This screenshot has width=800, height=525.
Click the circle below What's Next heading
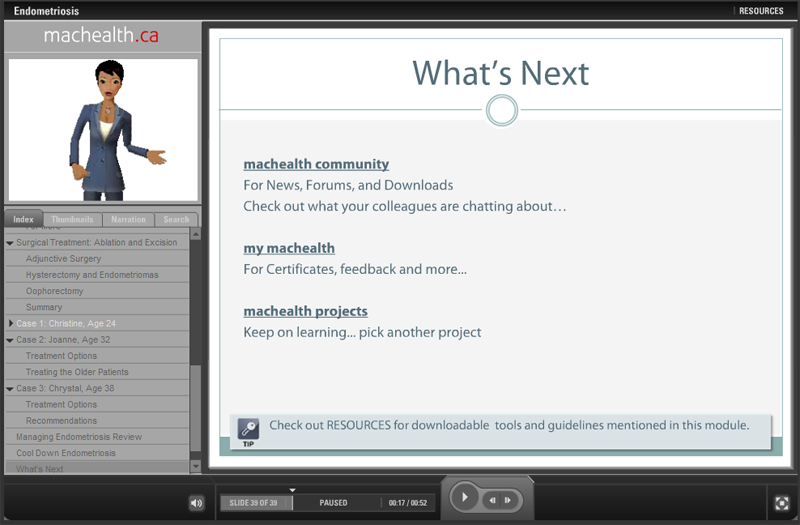pyautogui.click(x=502, y=110)
